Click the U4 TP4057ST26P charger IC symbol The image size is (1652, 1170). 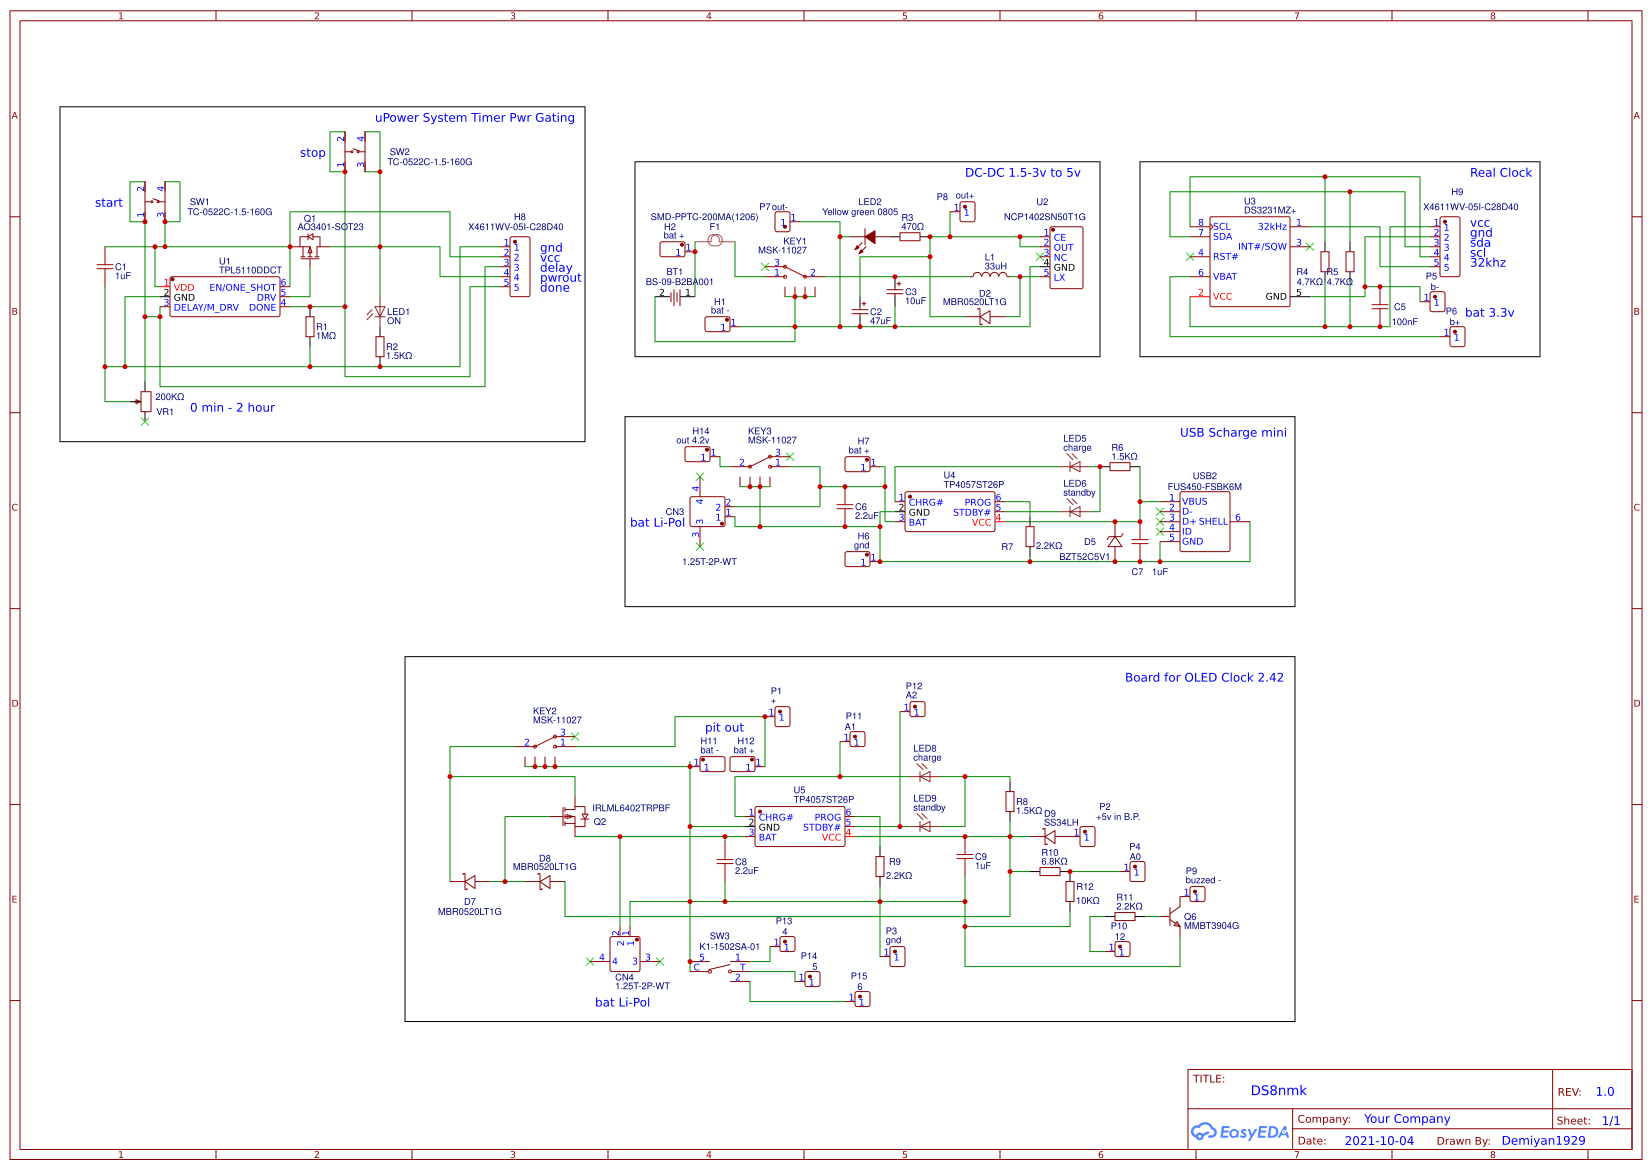click(950, 509)
